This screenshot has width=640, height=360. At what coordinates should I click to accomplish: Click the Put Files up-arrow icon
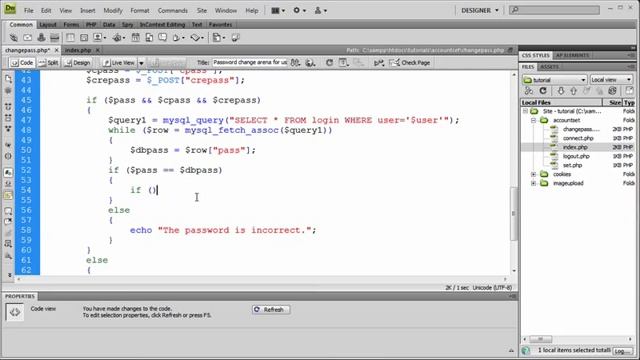[x=573, y=91]
